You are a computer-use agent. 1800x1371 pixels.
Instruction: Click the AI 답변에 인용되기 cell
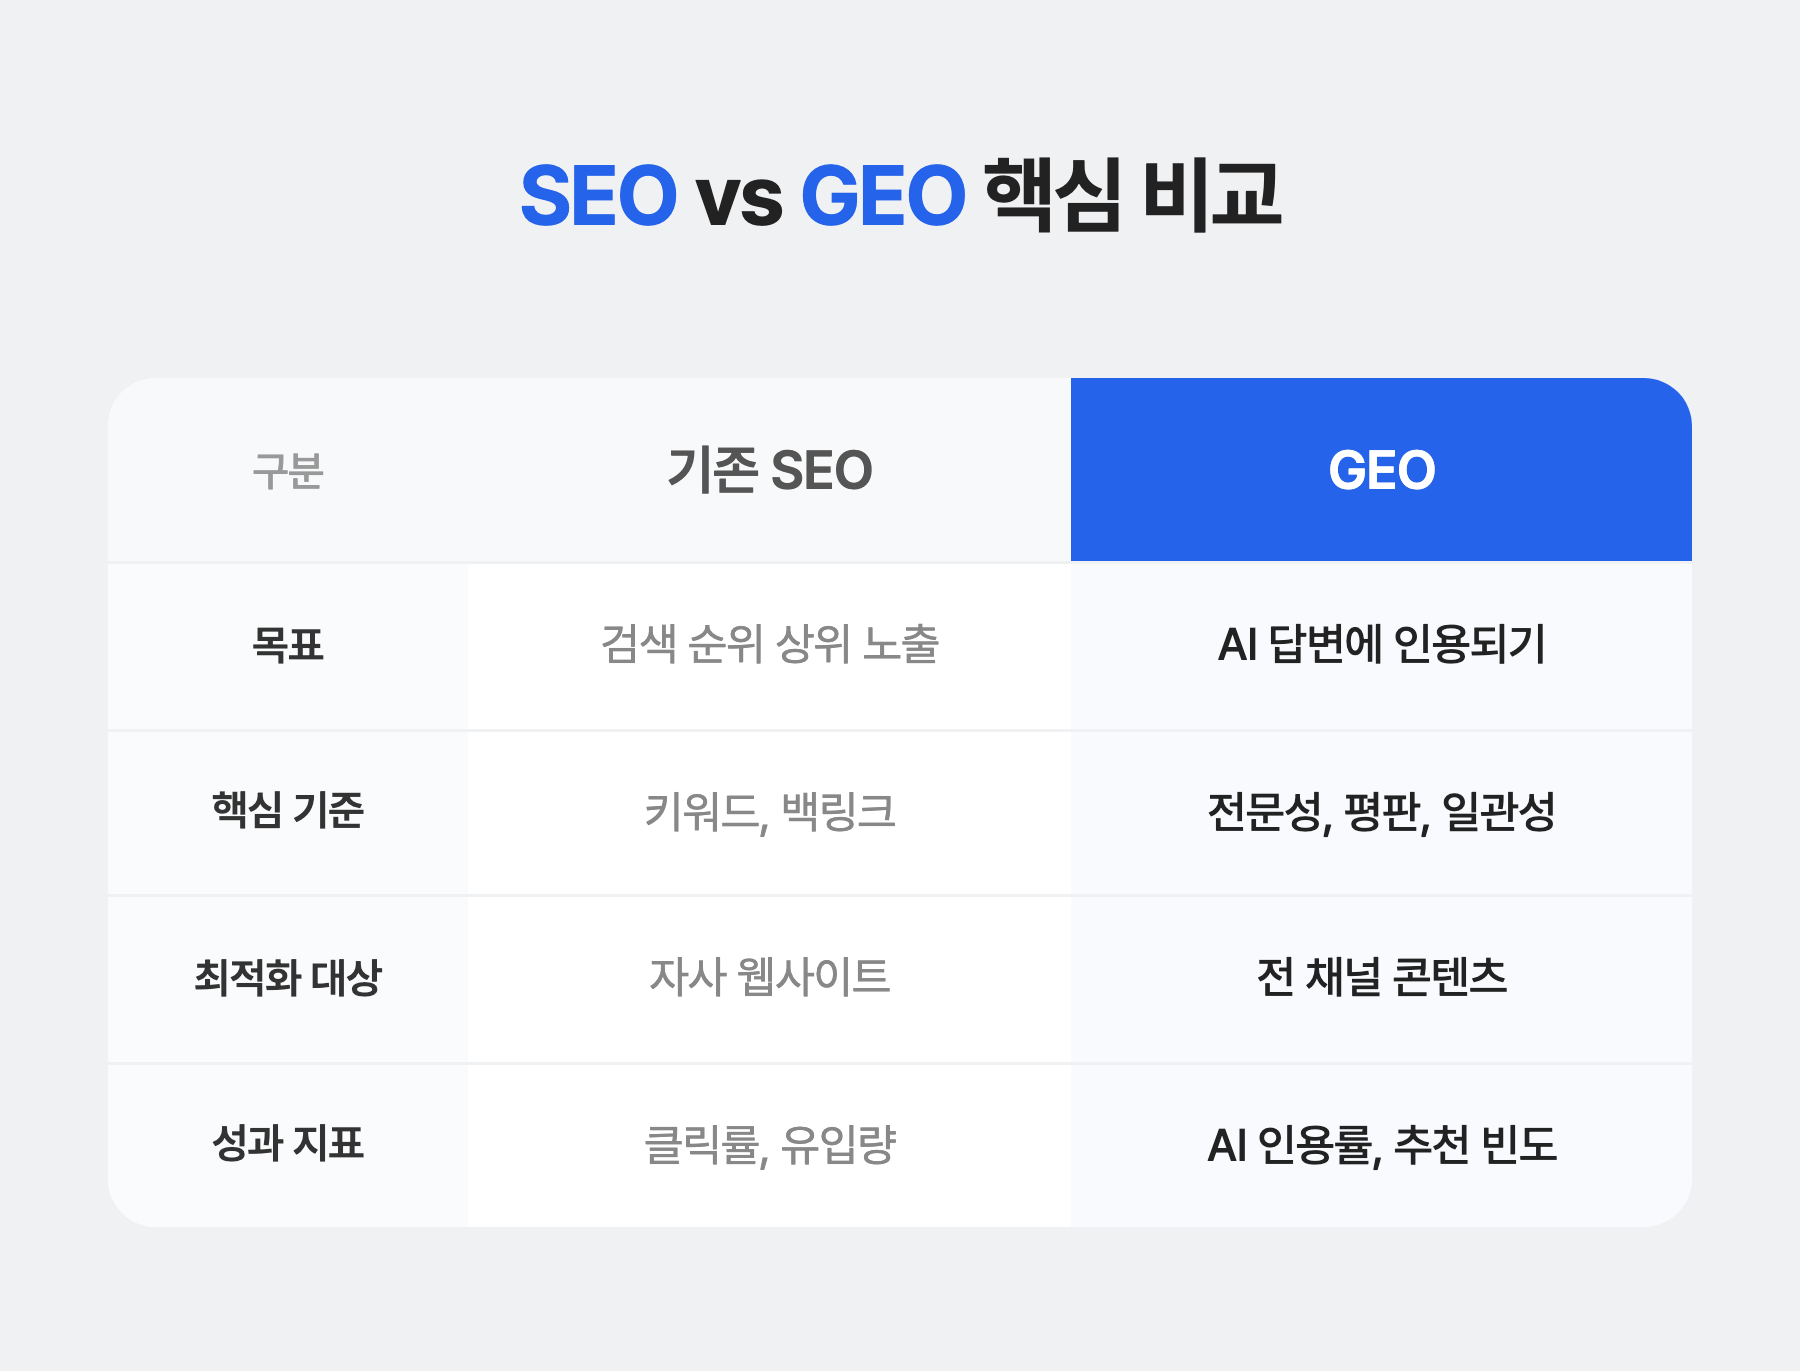click(x=1381, y=645)
